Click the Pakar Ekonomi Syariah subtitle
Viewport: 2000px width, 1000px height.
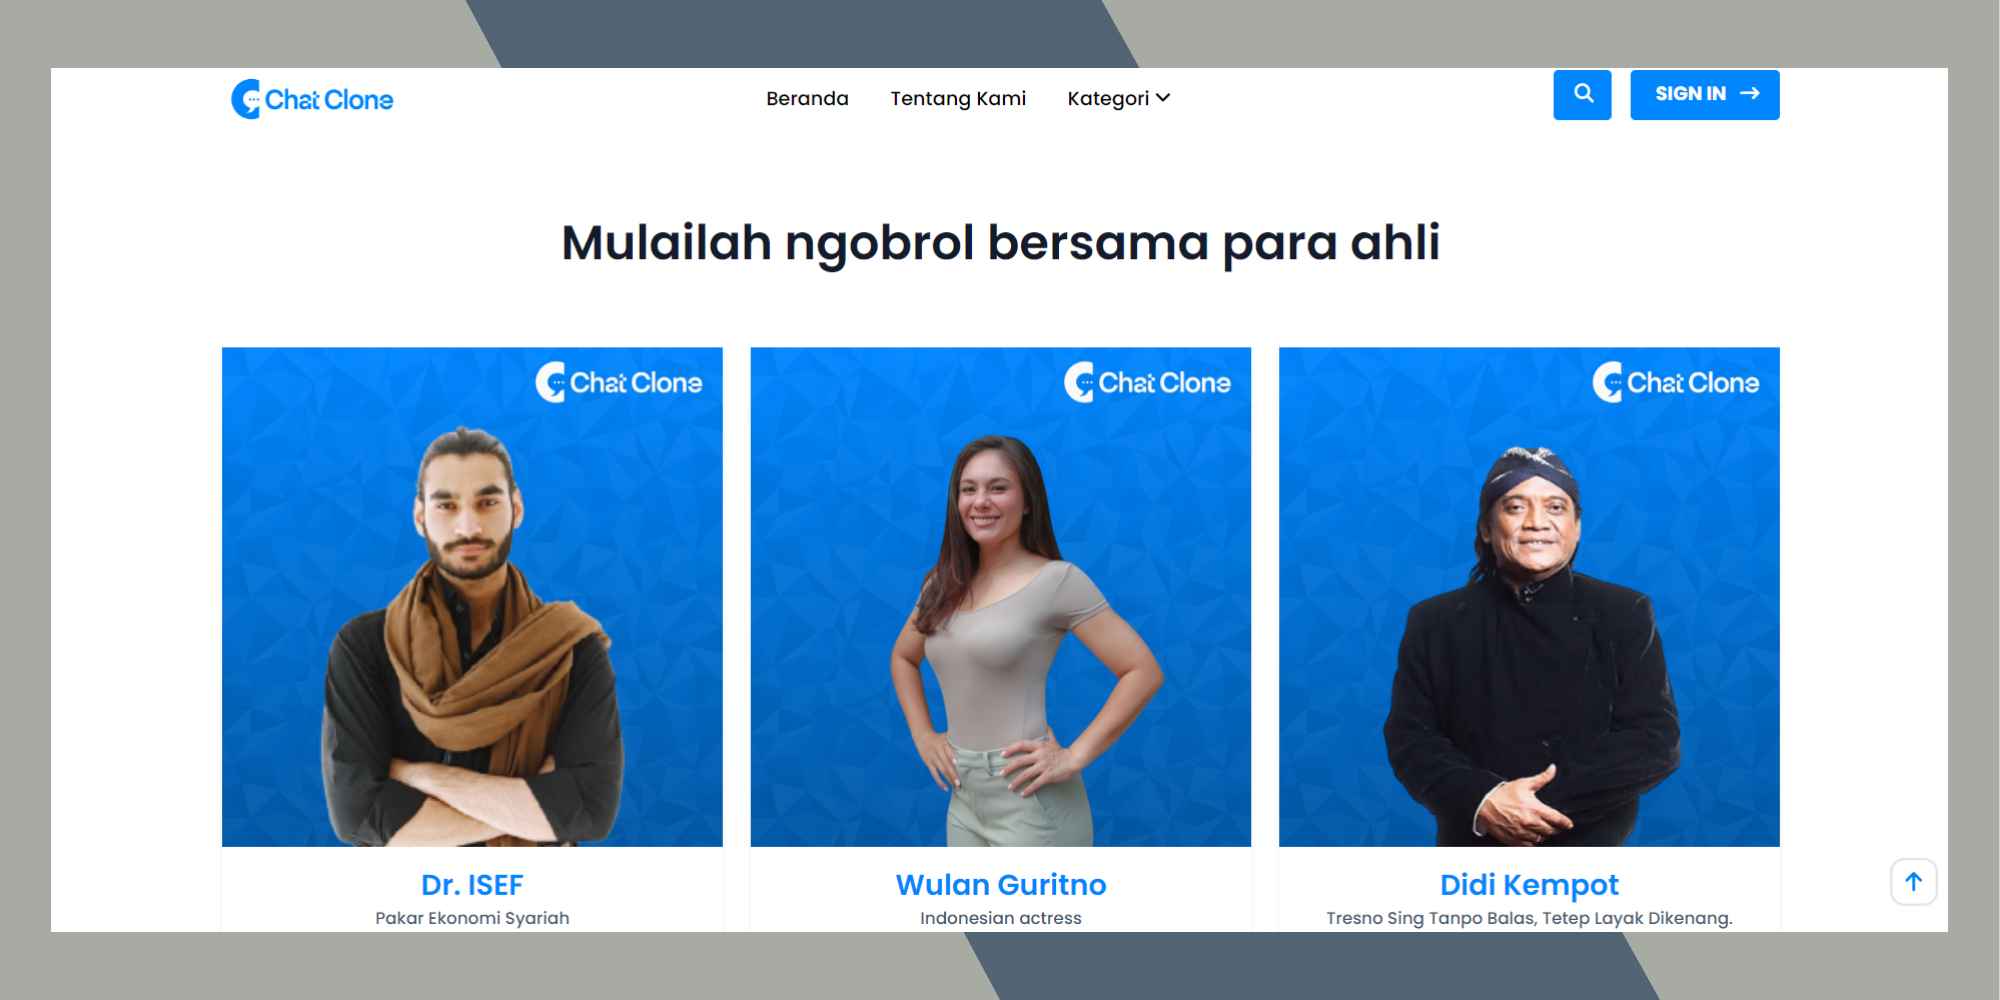[472, 918]
